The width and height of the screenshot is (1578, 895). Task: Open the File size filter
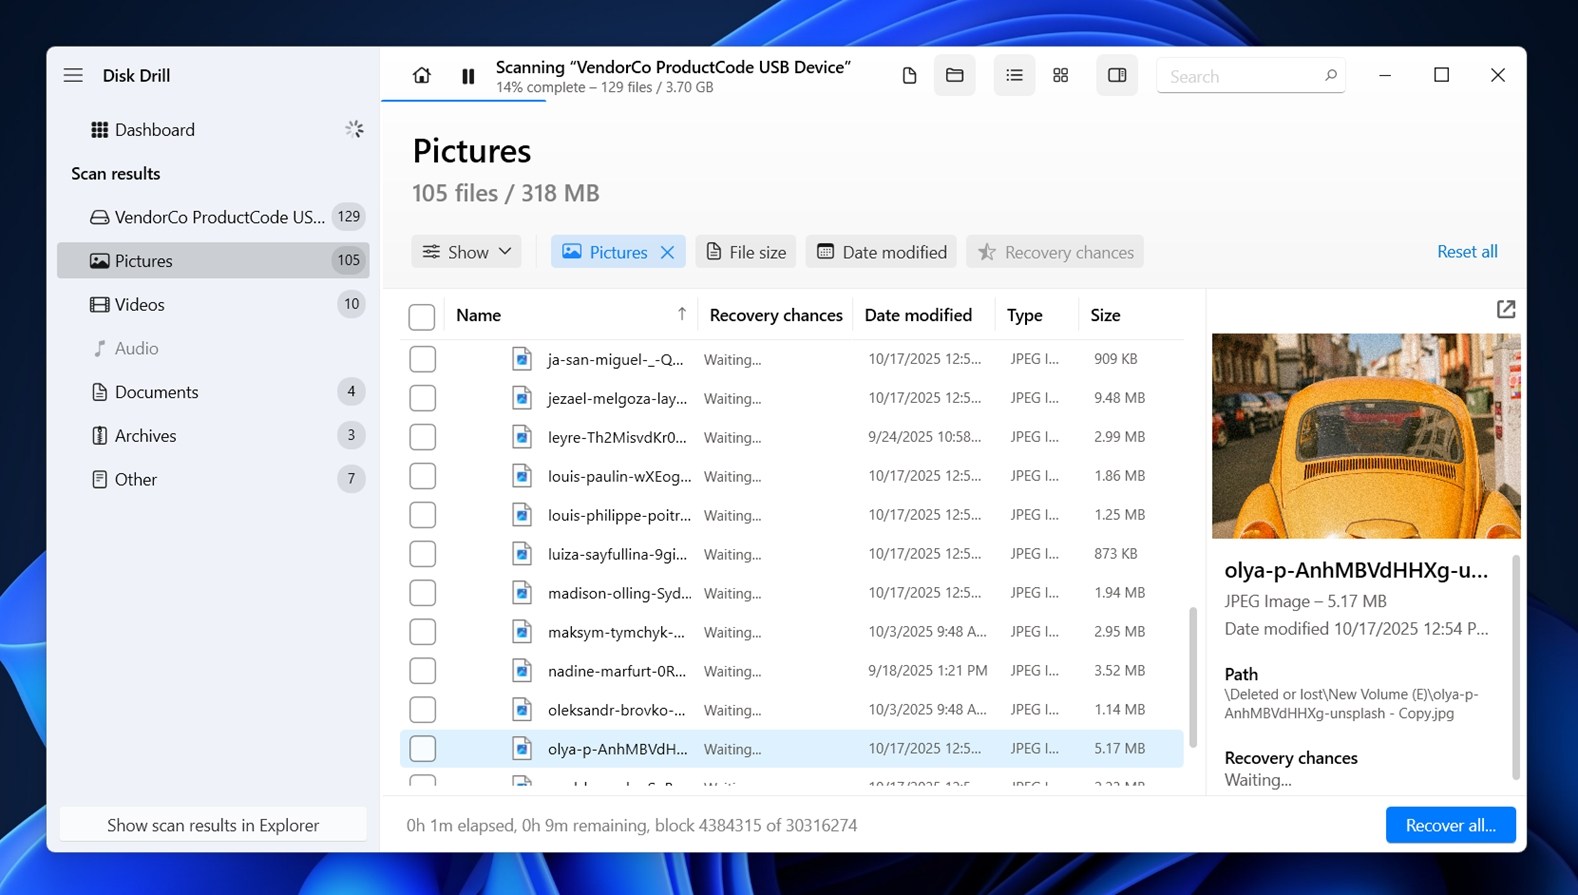746,252
